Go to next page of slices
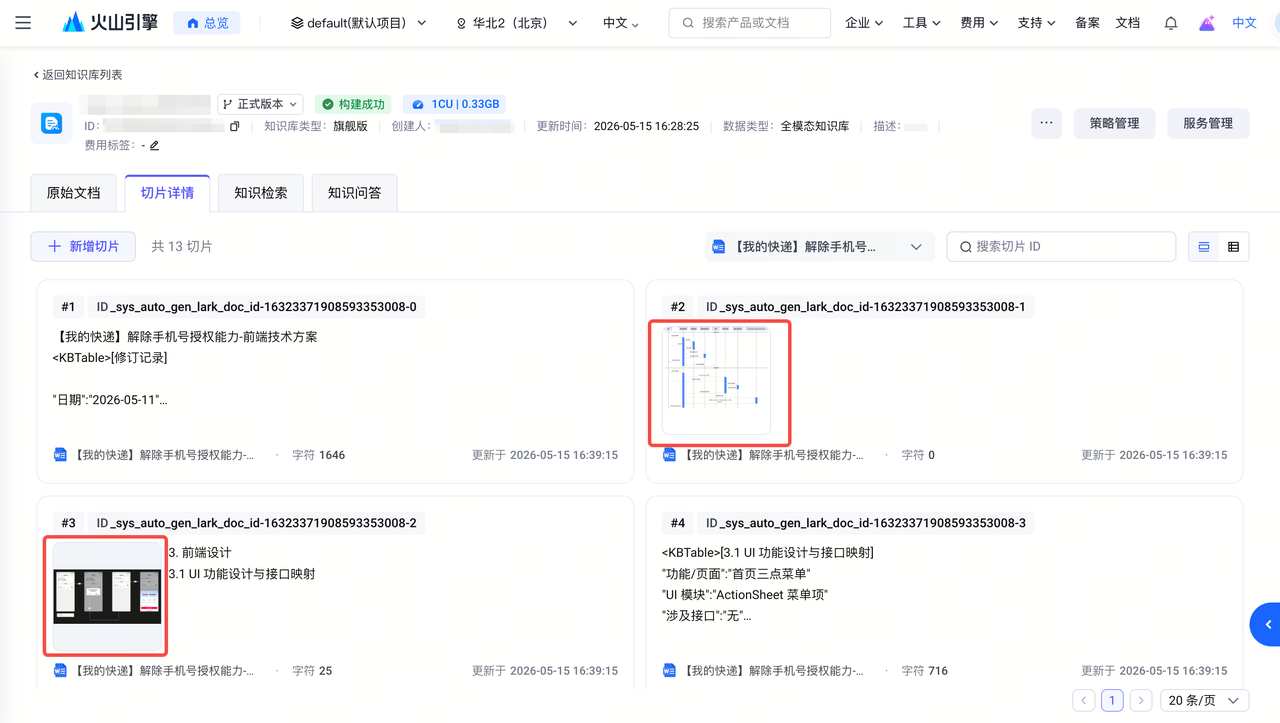Viewport: 1280px width, 723px height. pos(1141,701)
